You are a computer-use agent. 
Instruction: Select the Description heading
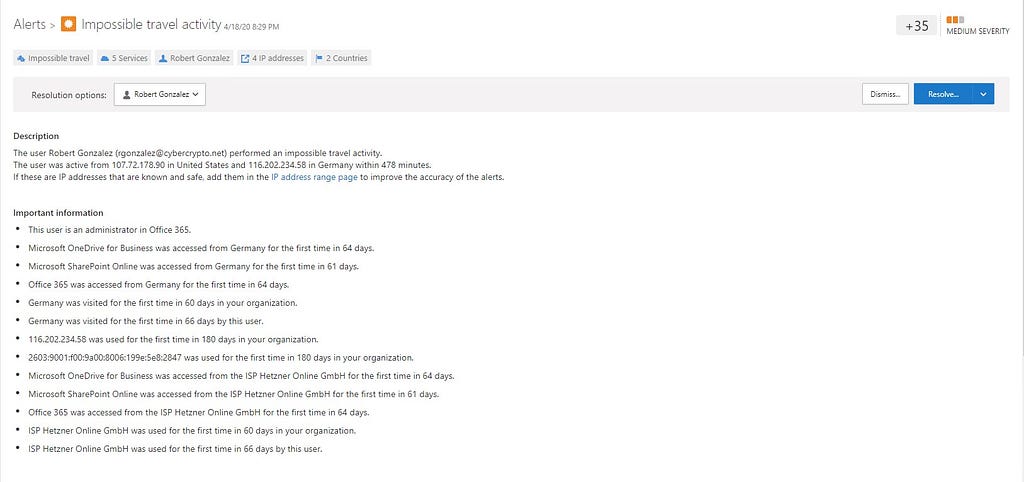pos(36,137)
